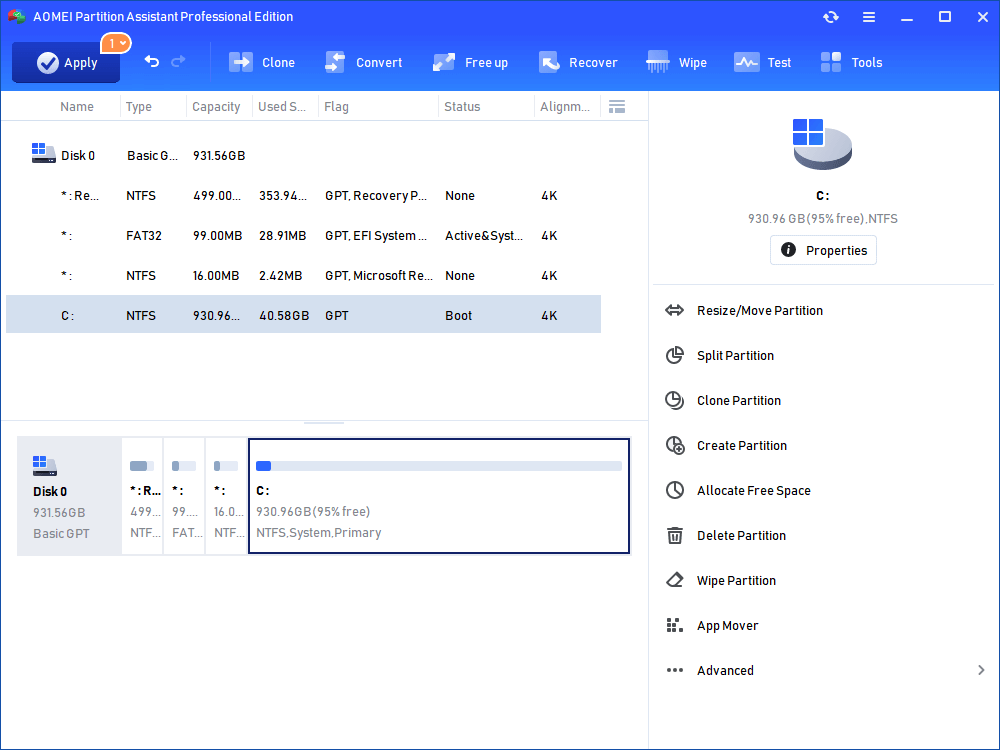Open the hamburger menu in title bar
Image resolution: width=1000 pixels, height=750 pixels.
click(x=869, y=17)
